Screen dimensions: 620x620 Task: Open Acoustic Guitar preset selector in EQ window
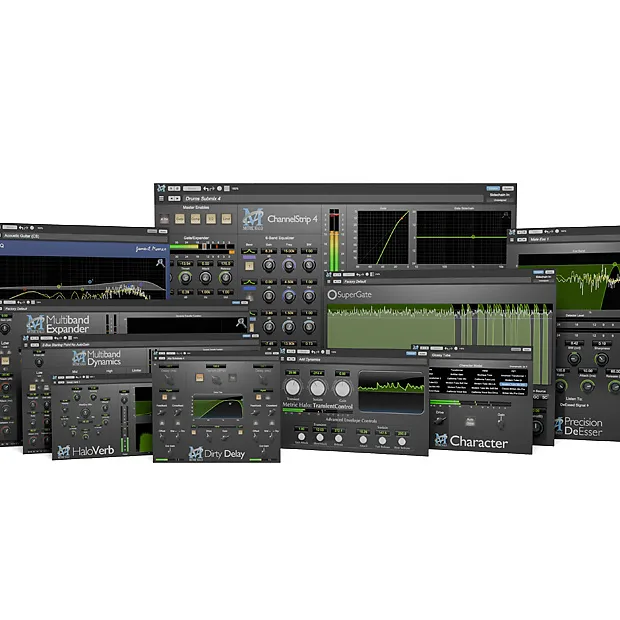84,236
